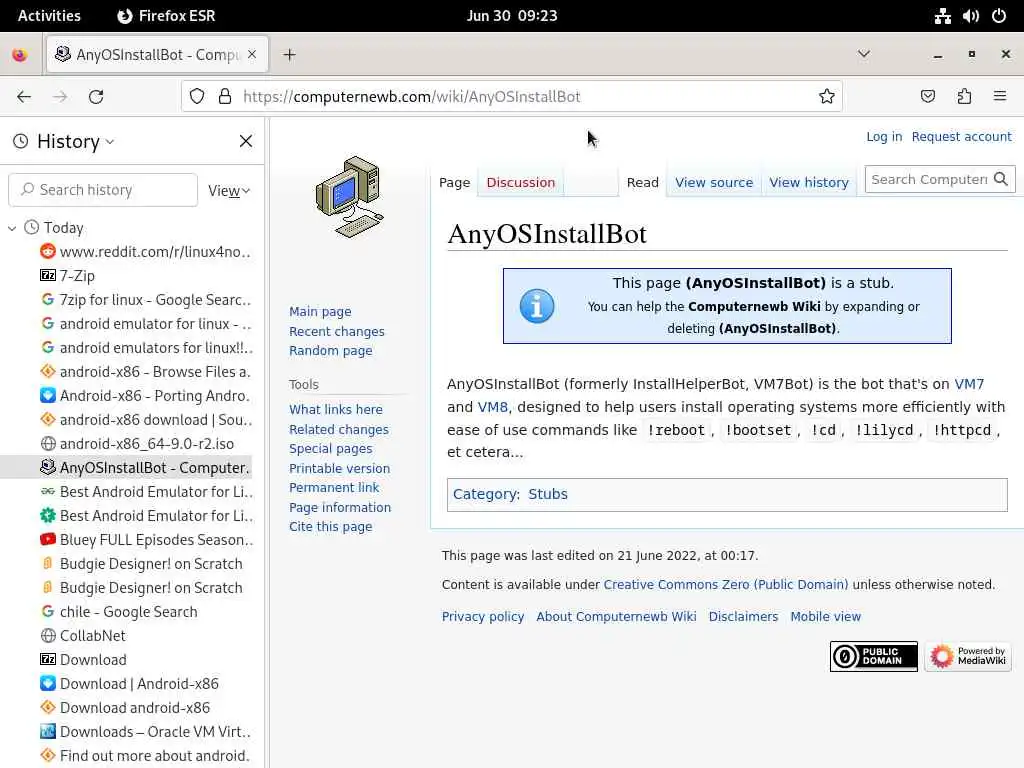Open the View history tab

pyautogui.click(x=808, y=182)
